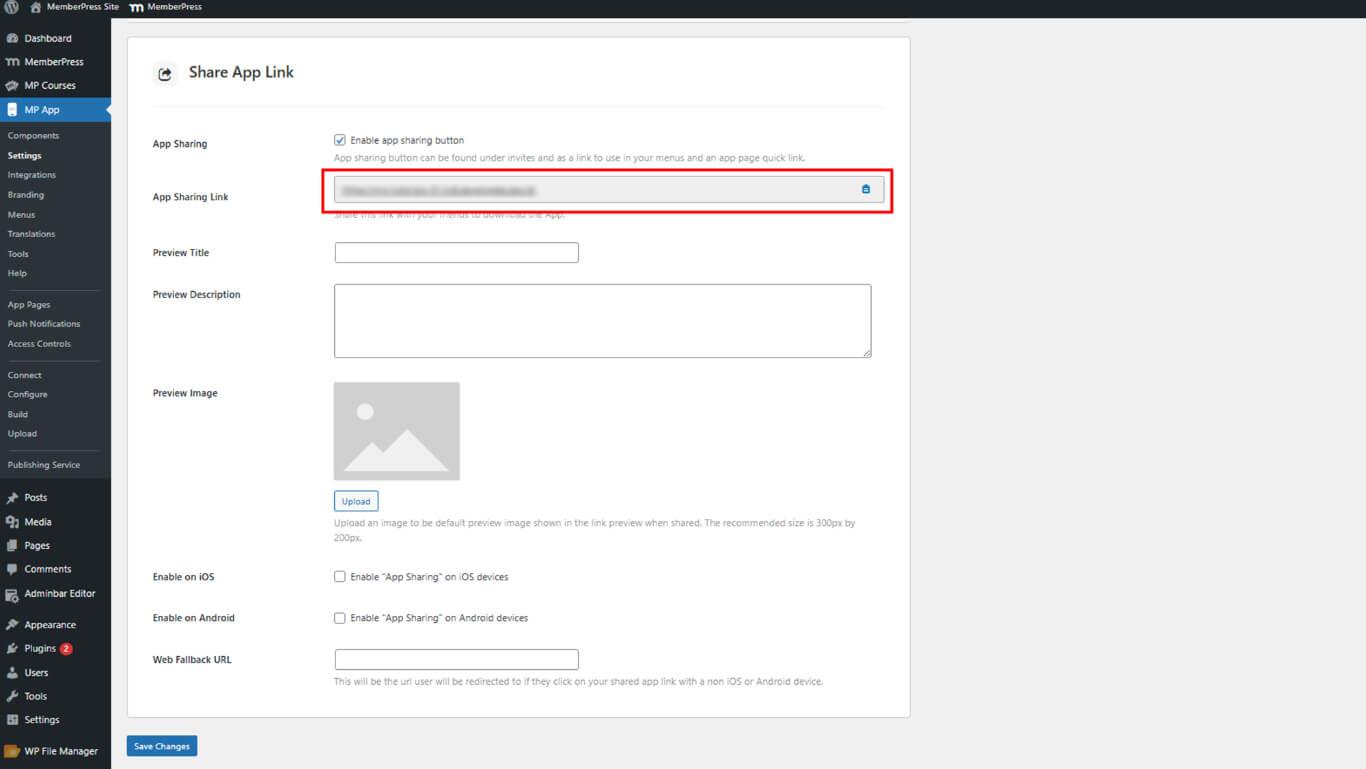Open Push Notifications in the sidebar
This screenshot has height=769, width=1366.
[x=44, y=324]
